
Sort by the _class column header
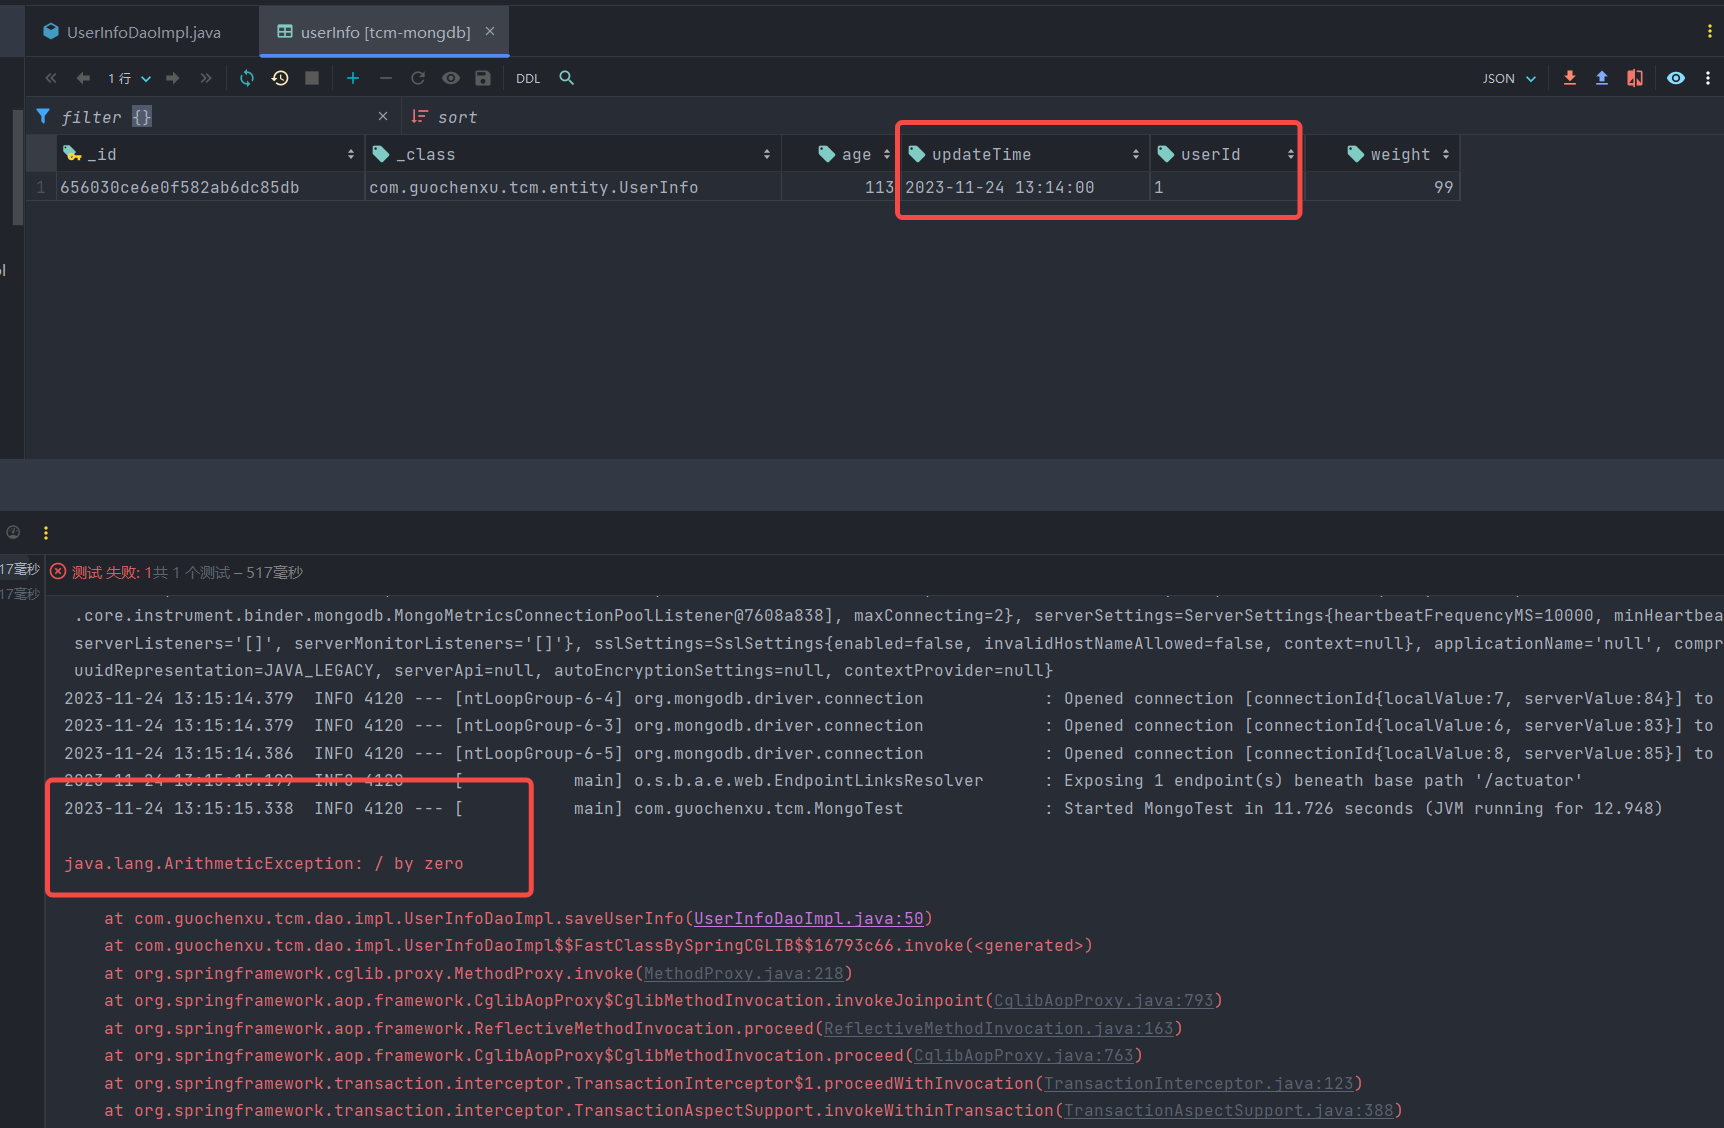coord(572,154)
